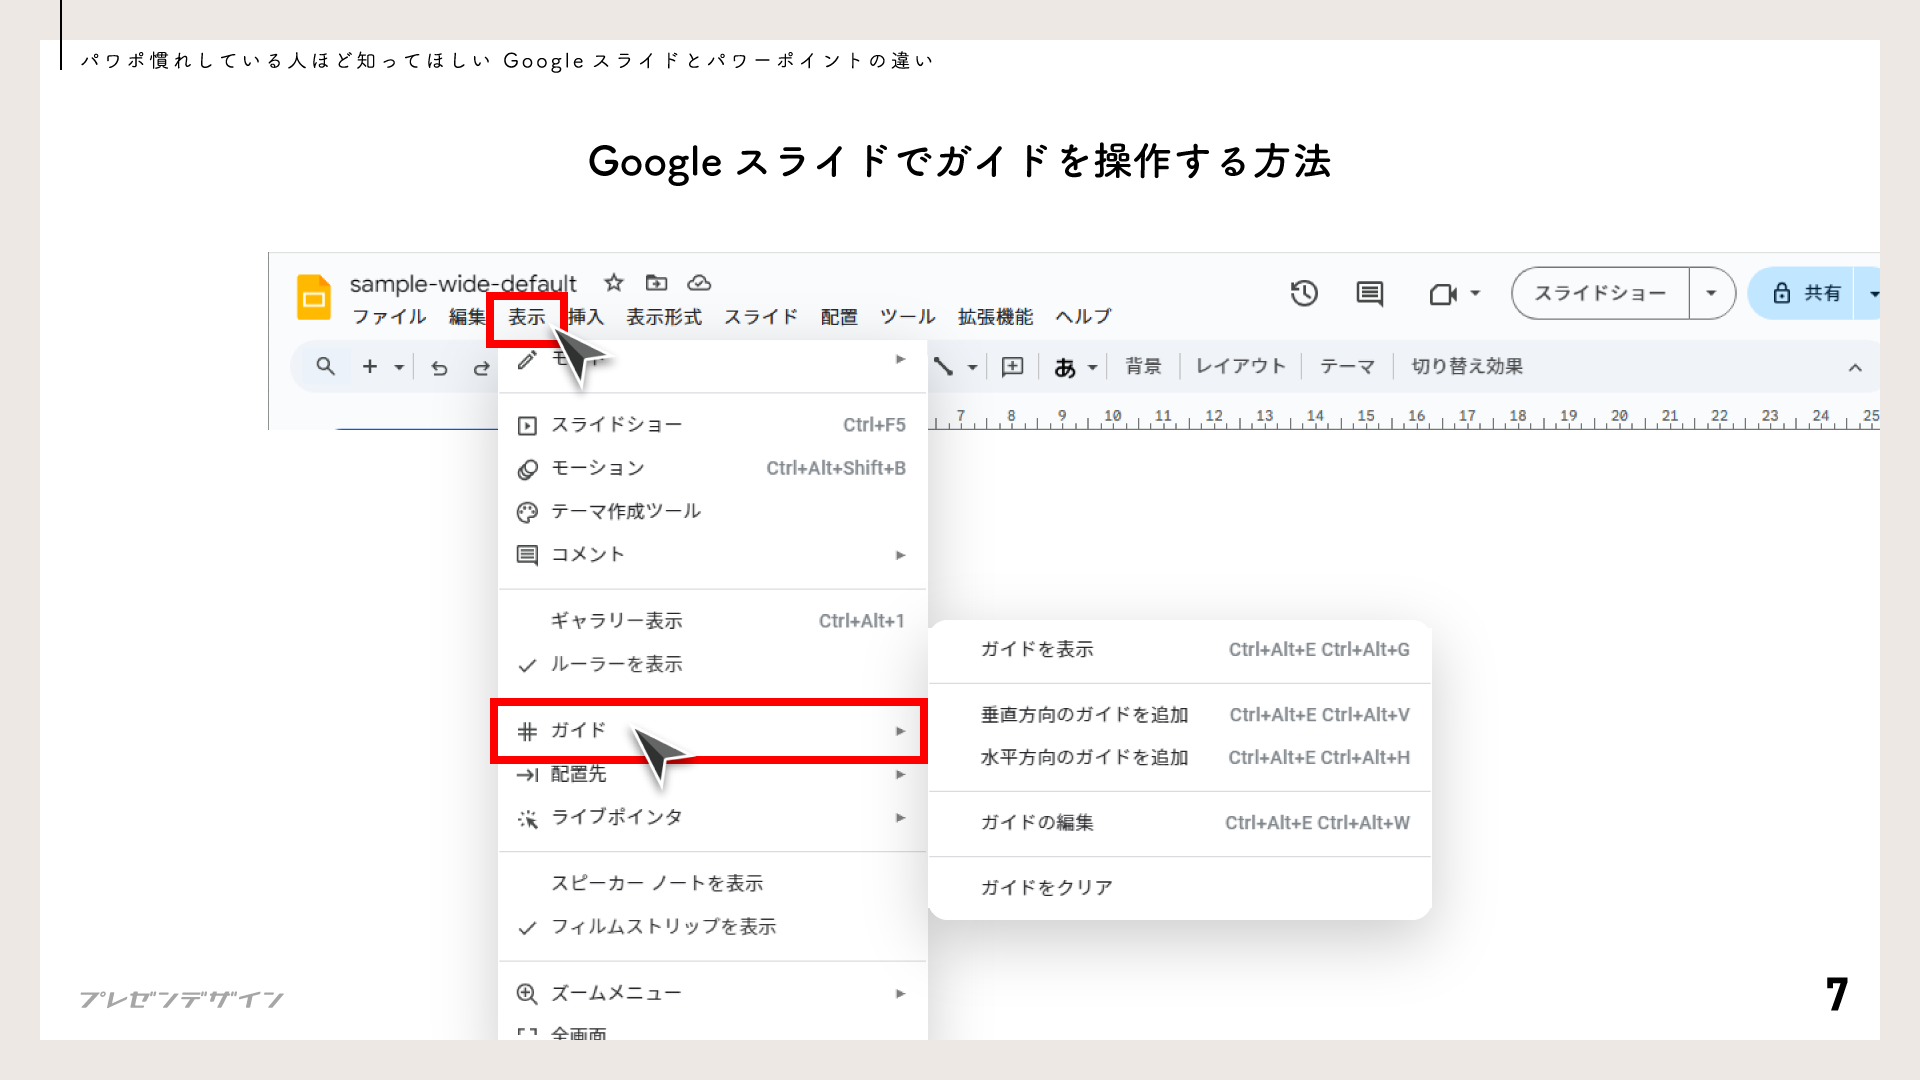
Task: Click the 切り替え効果 toolbar button
Action: 1467,366
